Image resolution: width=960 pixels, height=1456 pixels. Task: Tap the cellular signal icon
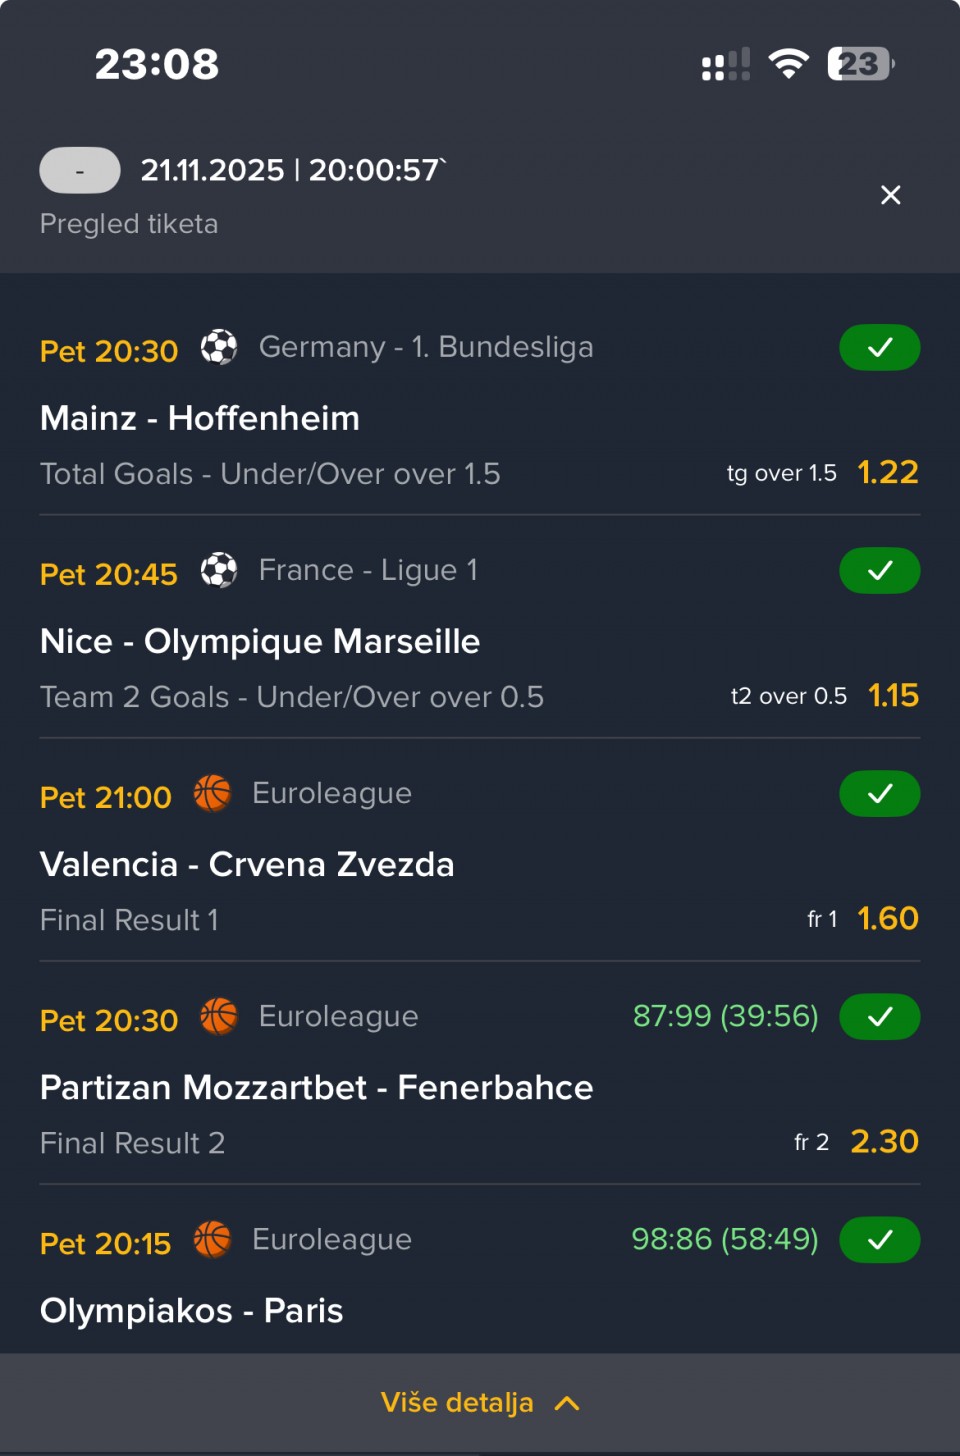[726, 64]
